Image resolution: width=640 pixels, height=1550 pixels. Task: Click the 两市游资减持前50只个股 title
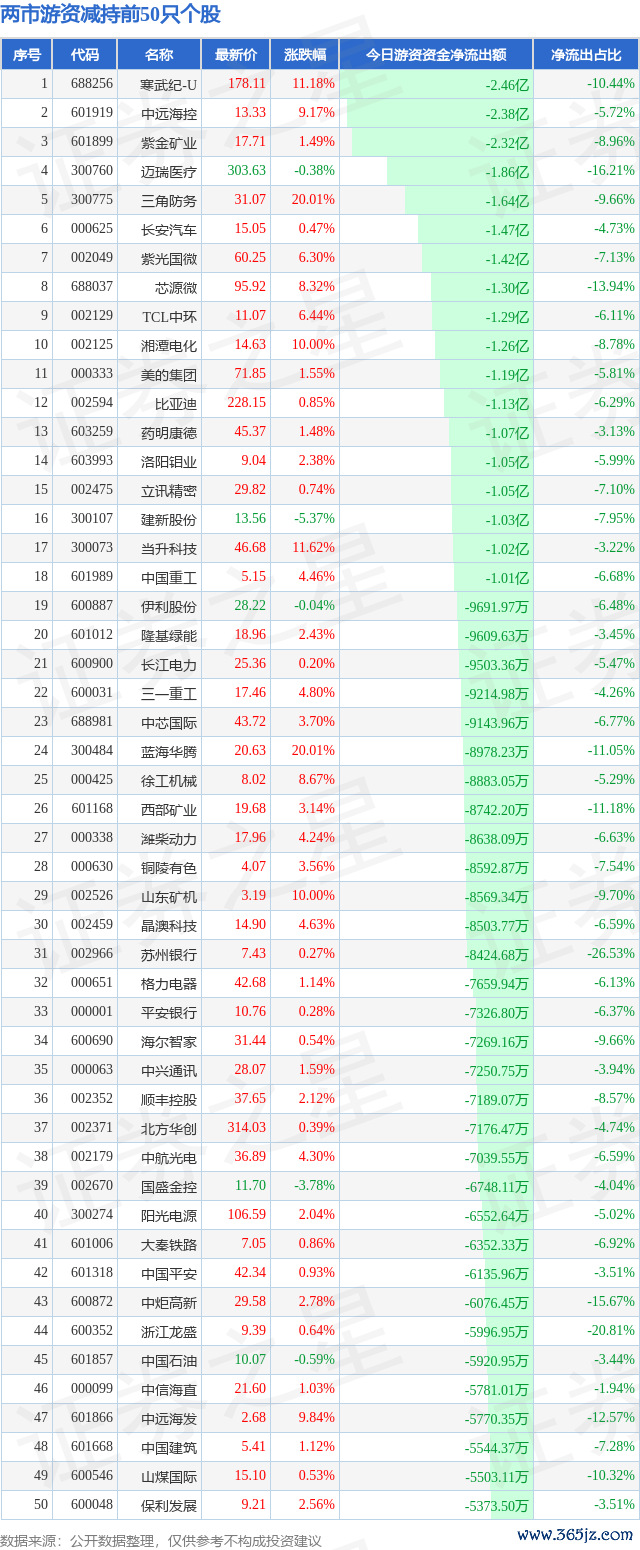pos(111,14)
